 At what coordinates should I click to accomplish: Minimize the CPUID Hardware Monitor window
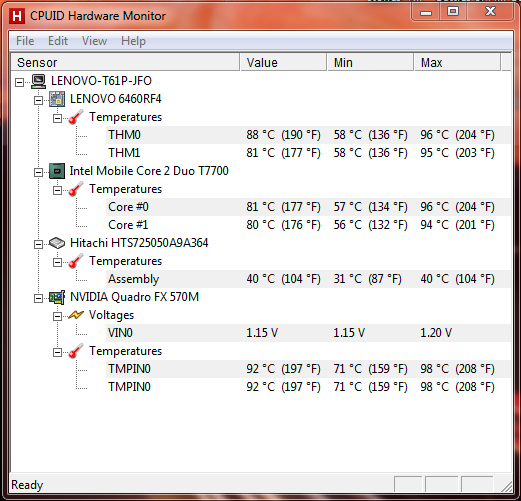[x=426, y=13]
